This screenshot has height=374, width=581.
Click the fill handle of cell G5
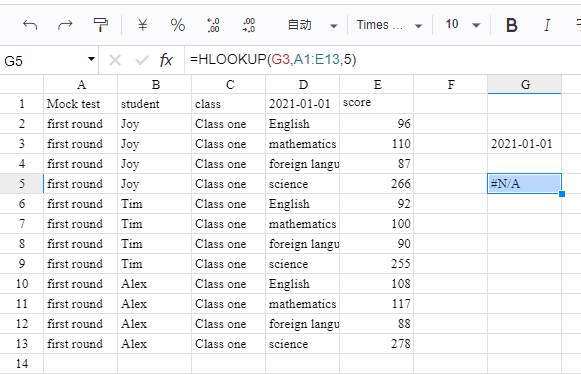(x=562, y=194)
